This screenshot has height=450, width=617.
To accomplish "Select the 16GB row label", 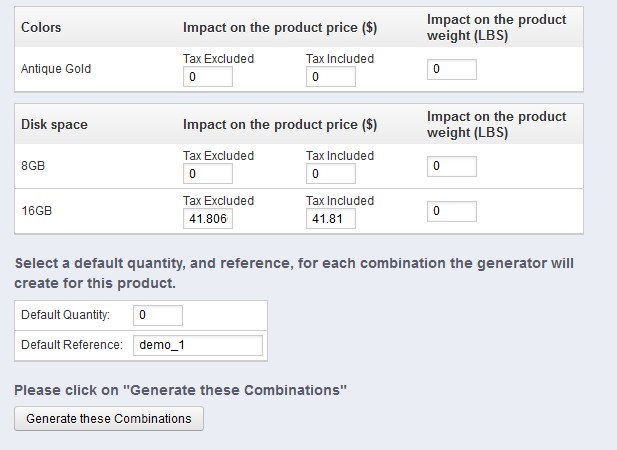I will [x=37, y=212].
